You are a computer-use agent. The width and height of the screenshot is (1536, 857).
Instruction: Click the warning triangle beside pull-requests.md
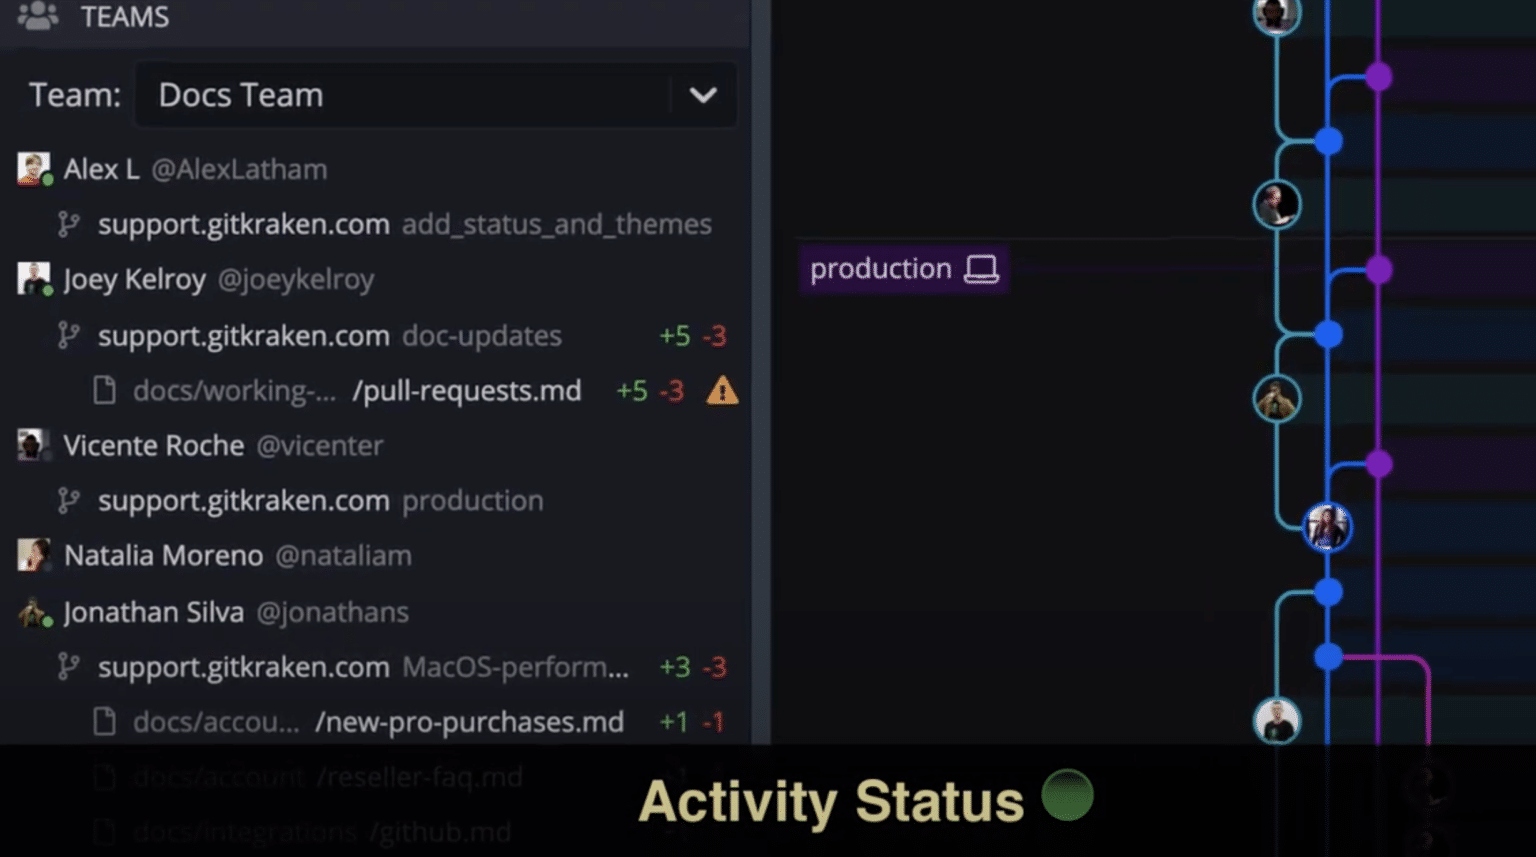(723, 390)
